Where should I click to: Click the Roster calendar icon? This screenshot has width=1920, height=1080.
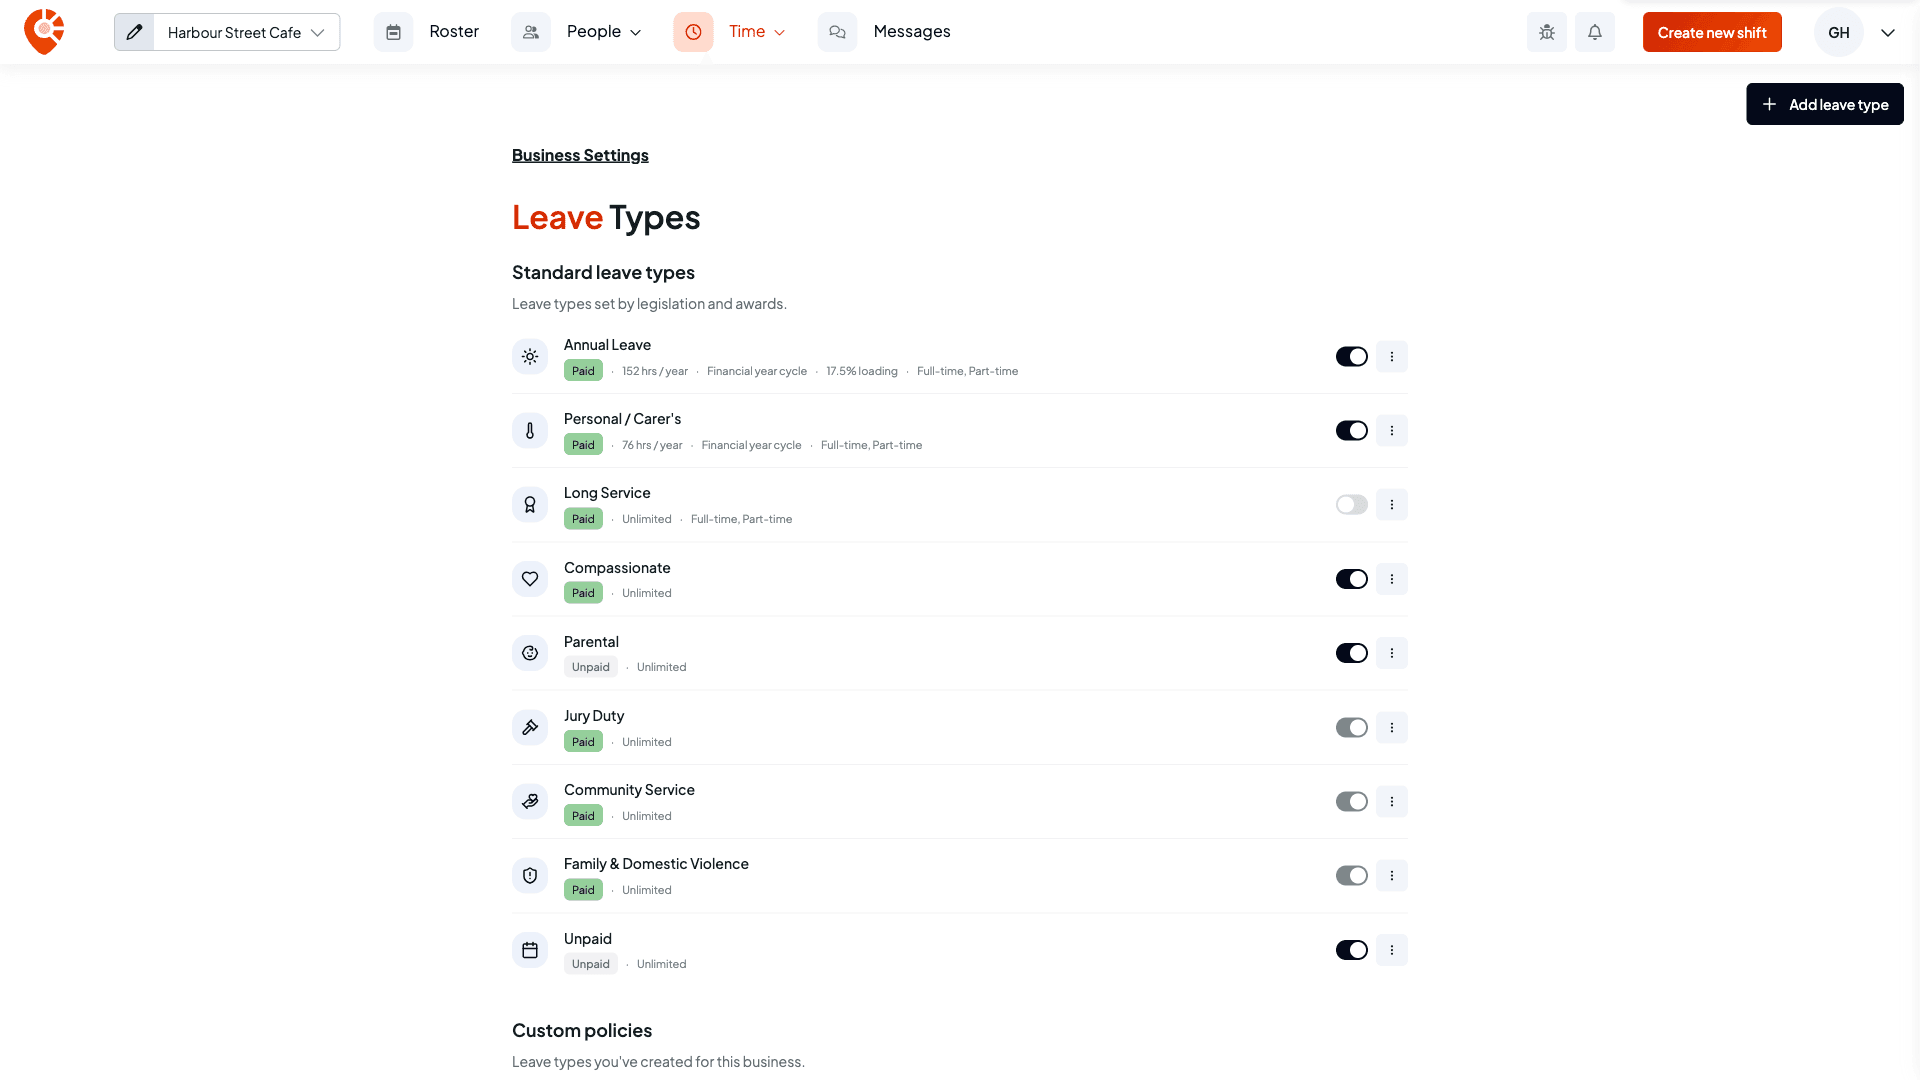coord(393,32)
